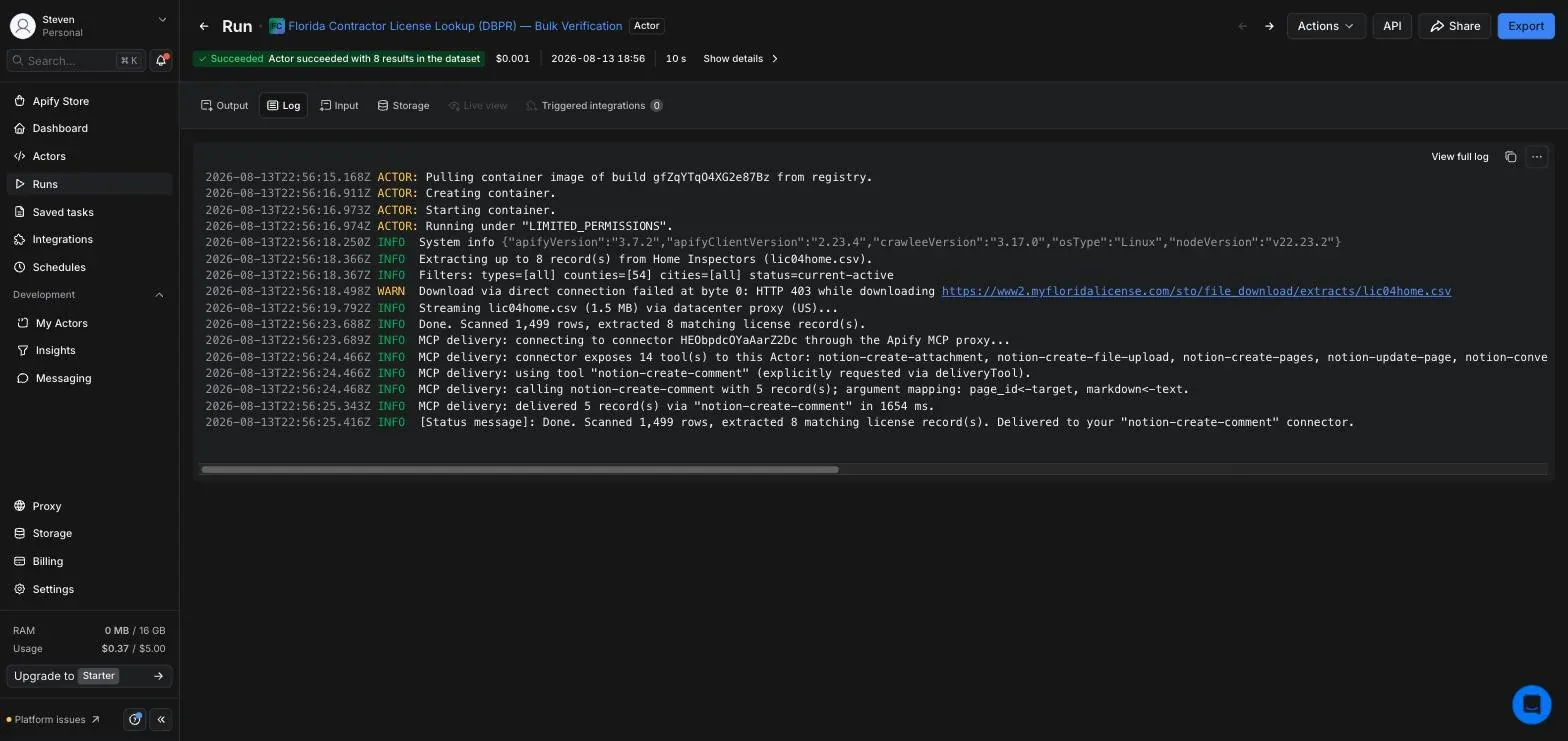The height and width of the screenshot is (741, 1568).
Task: Click the log horizontal scrollbar
Action: (x=520, y=470)
